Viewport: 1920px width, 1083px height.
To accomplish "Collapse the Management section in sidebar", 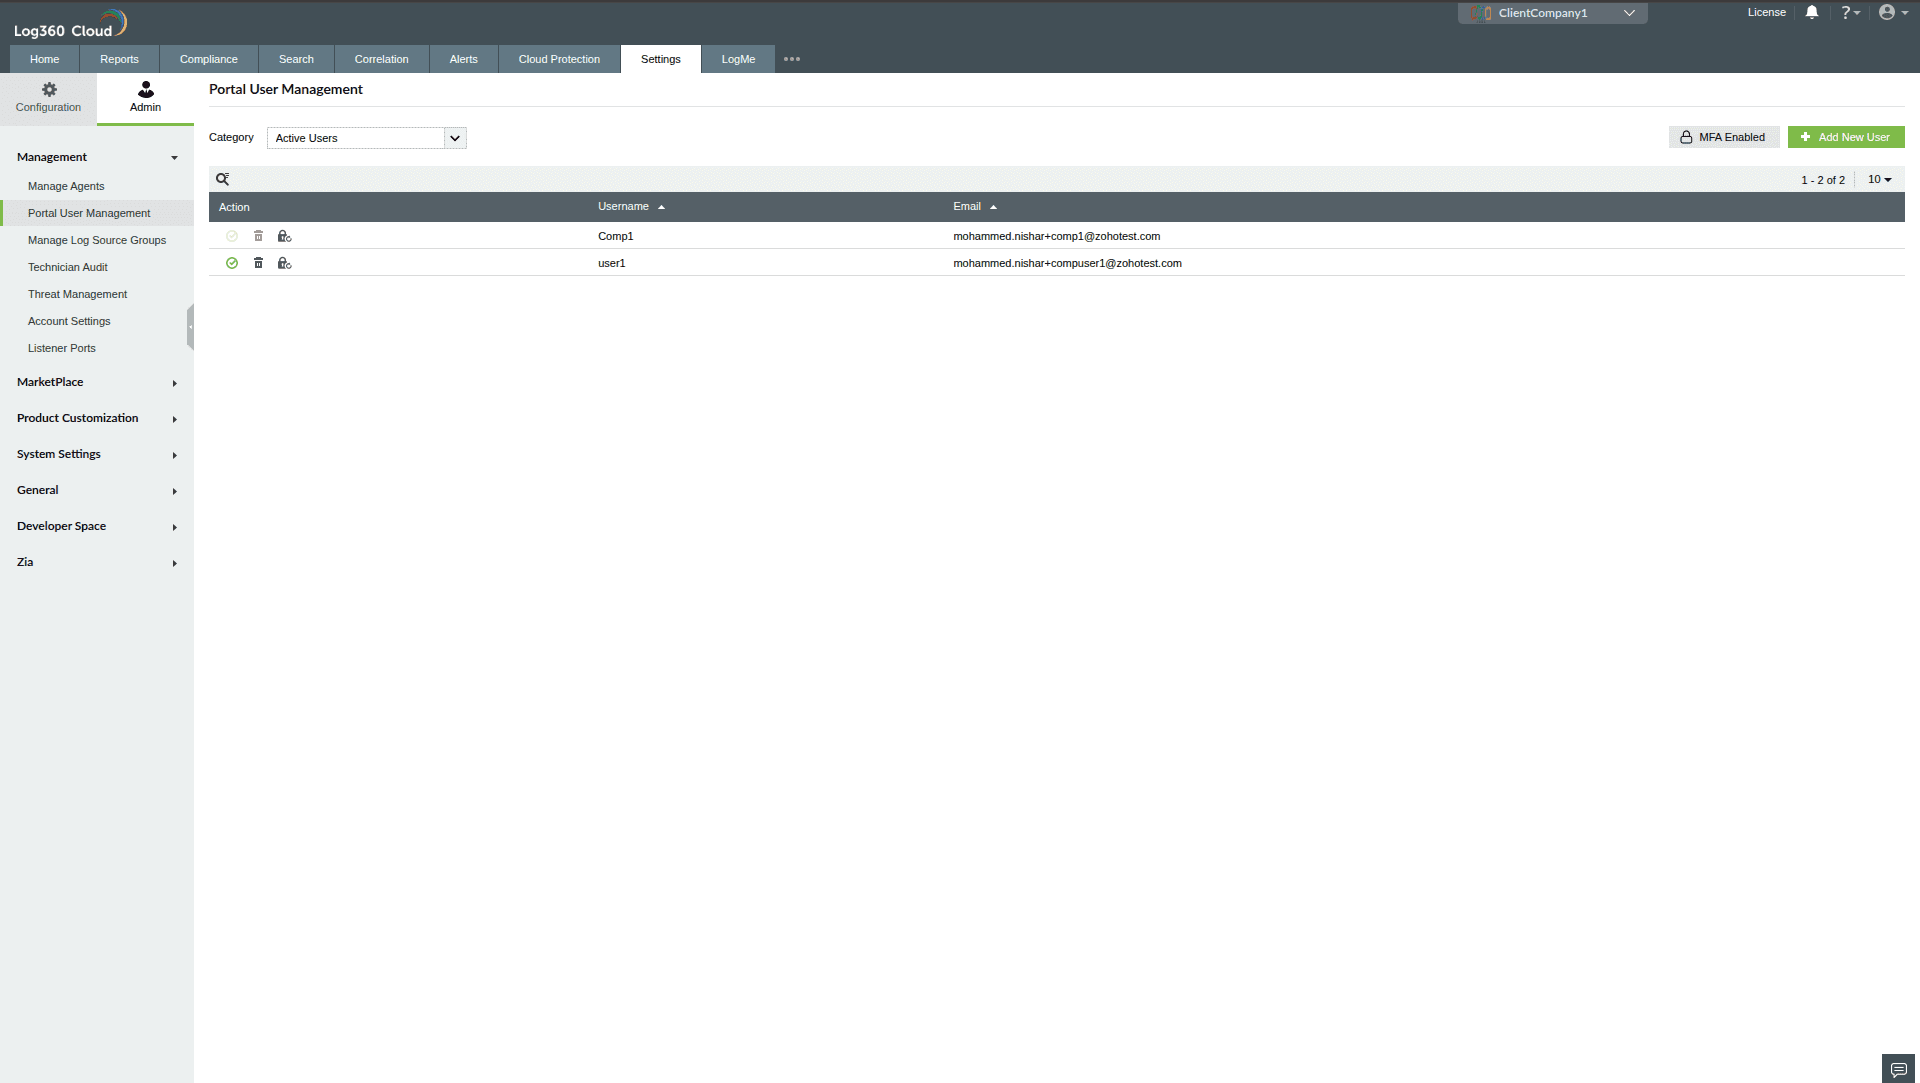I will click(x=174, y=158).
